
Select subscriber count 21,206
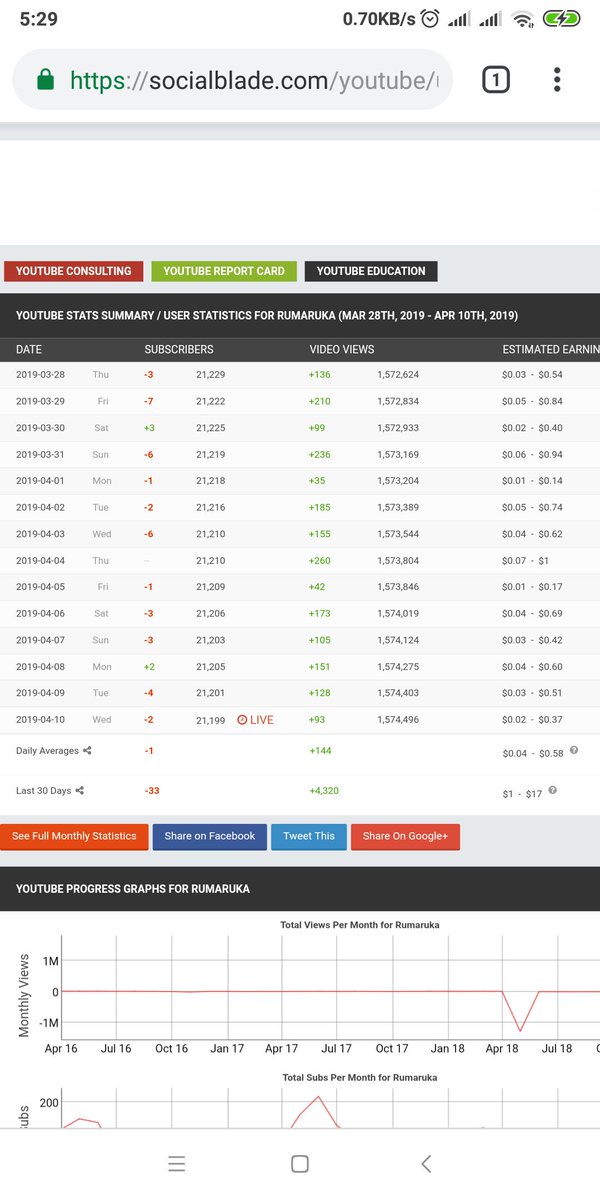point(211,614)
